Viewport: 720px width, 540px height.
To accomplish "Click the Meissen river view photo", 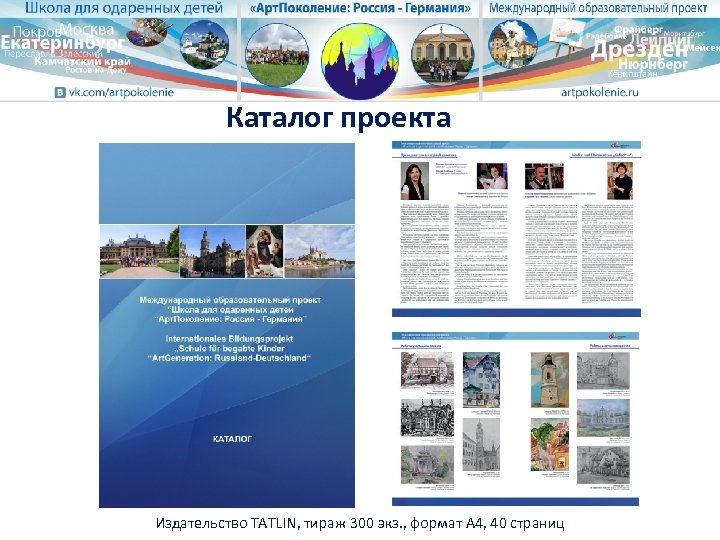I will 320,251.
